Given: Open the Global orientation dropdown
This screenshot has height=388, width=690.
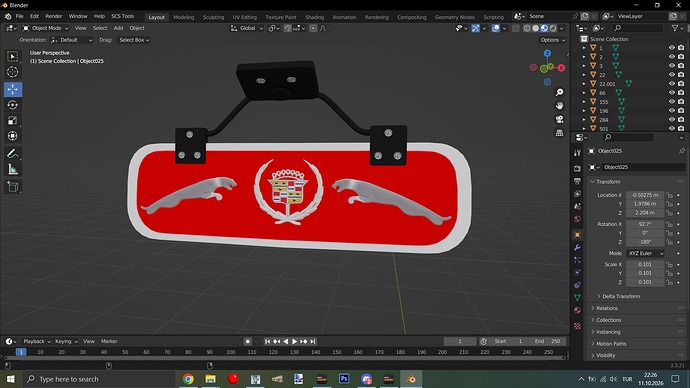Looking at the screenshot, I should click(247, 28).
